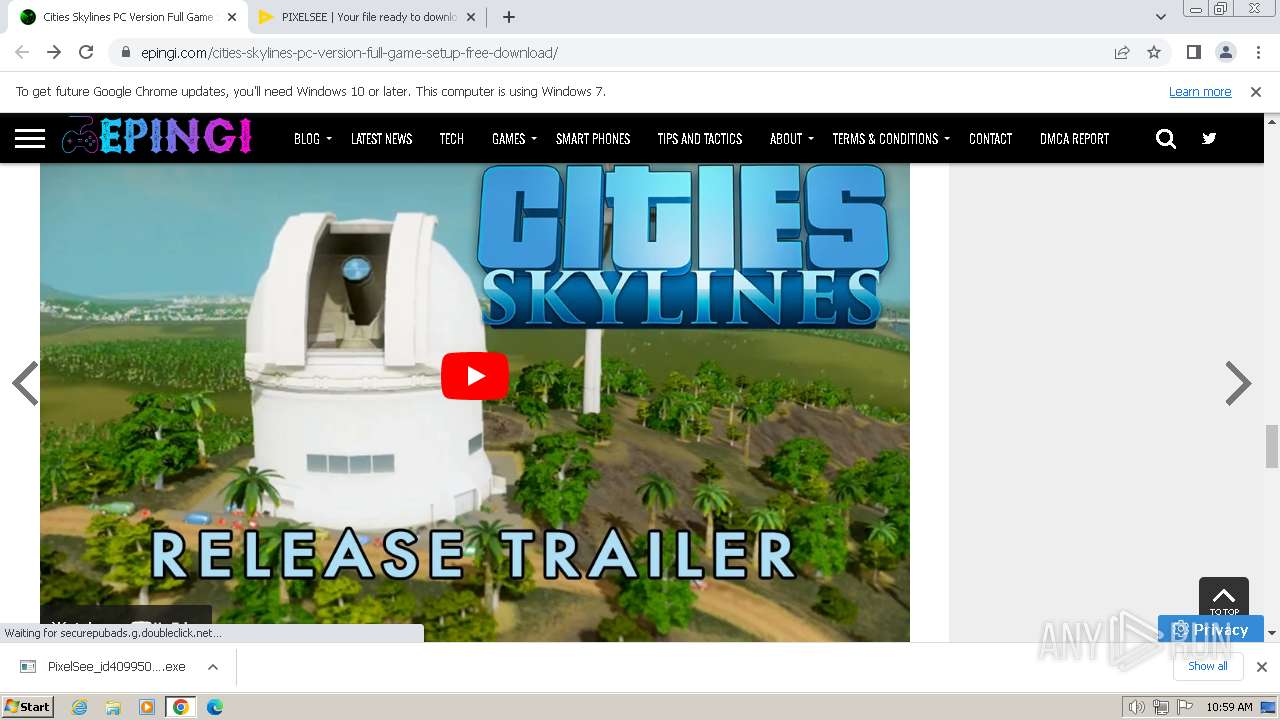Image resolution: width=1280 pixels, height=720 pixels.
Task: Click browser back arrow
Action: (x=22, y=53)
